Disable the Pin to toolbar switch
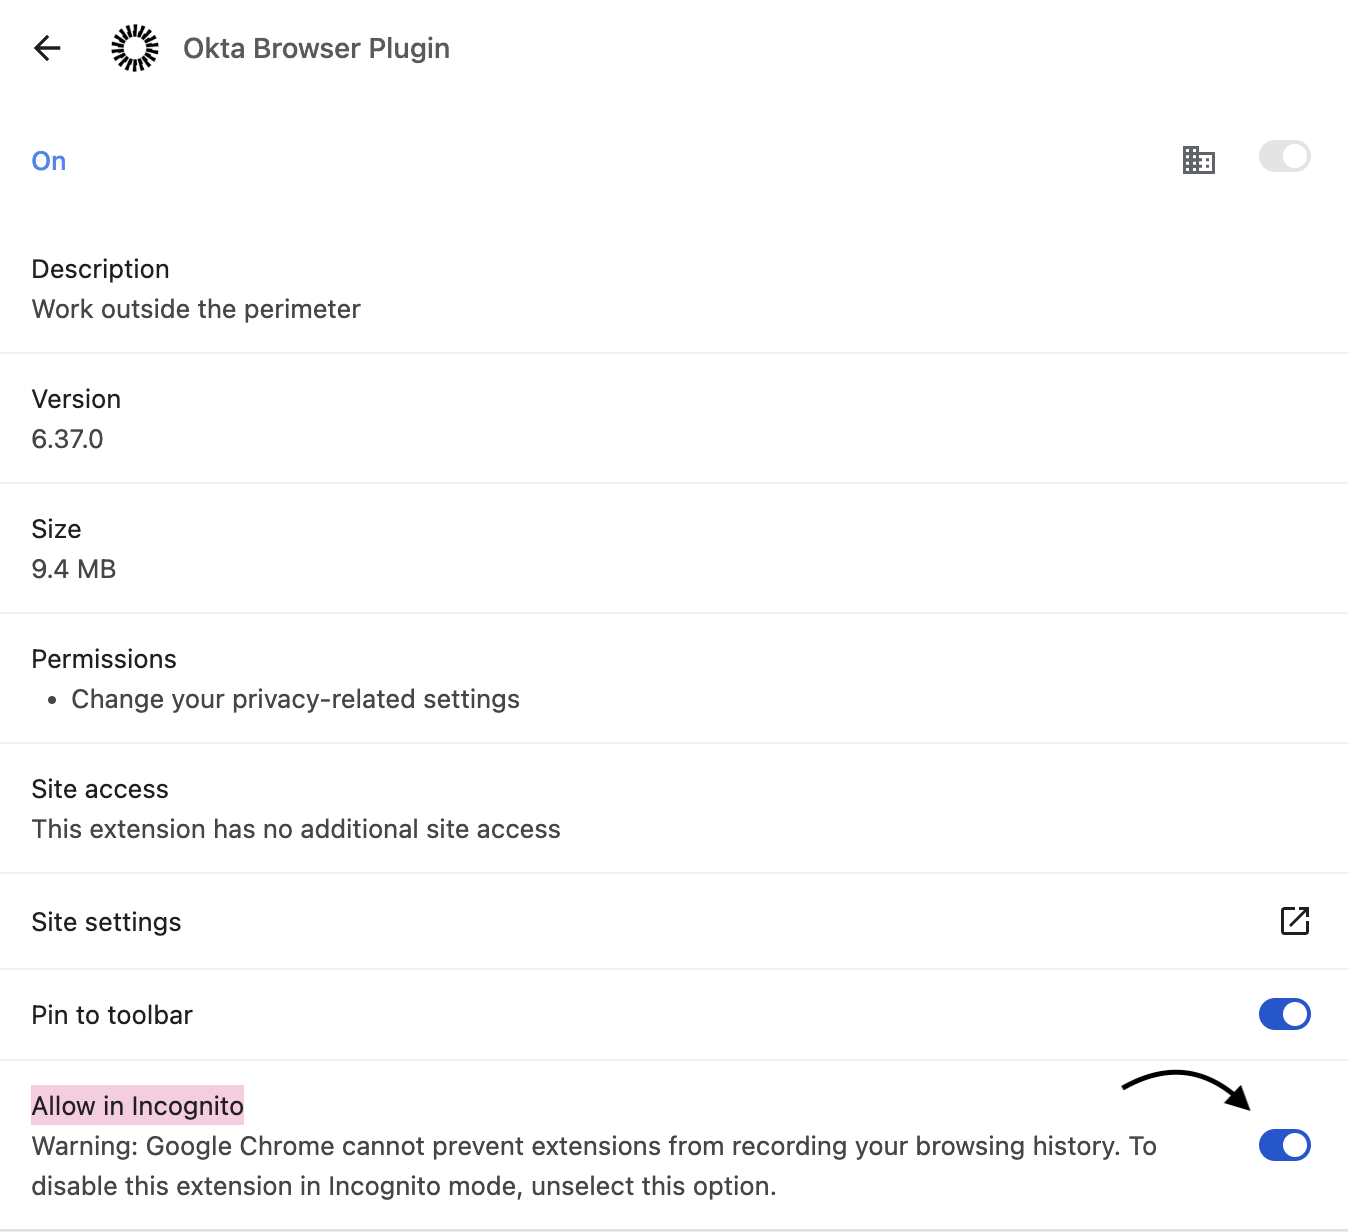 pyautogui.click(x=1284, y=1014)
